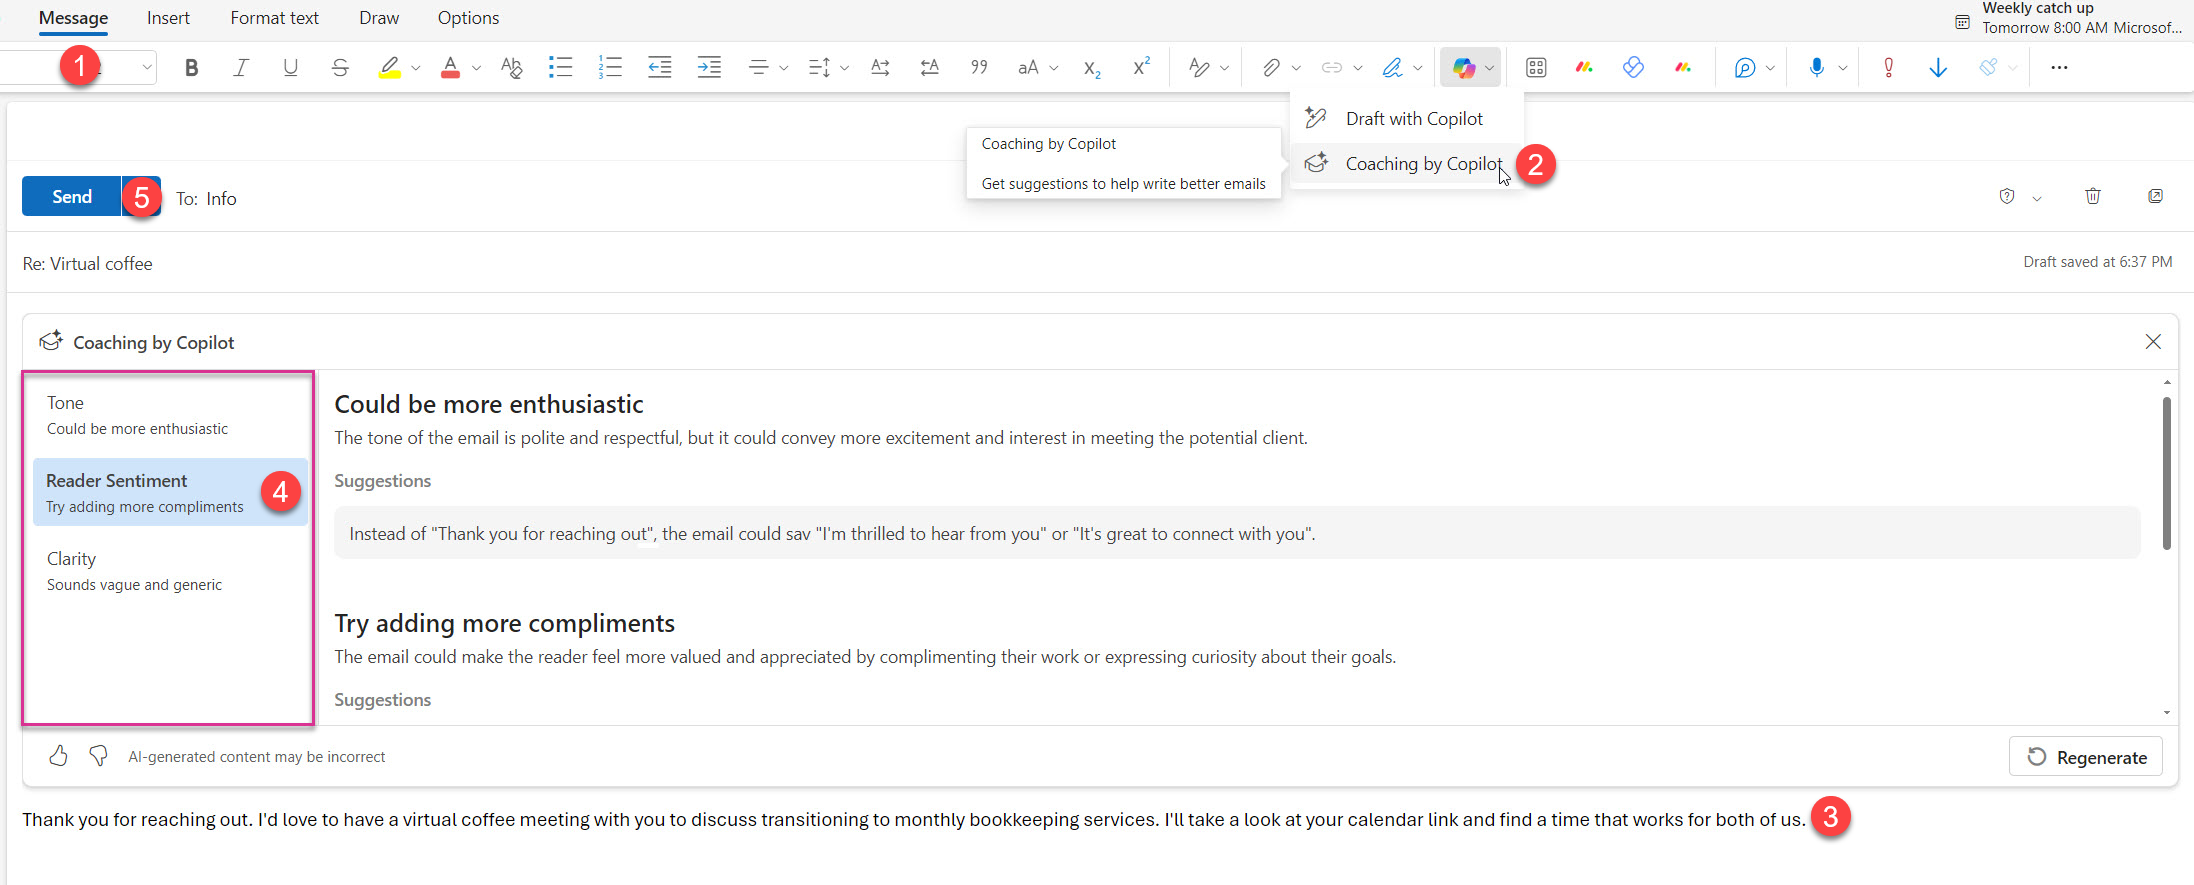Toggle italic formatting
The height and width of the screenshot is (885, 2194).
[241, 68]
